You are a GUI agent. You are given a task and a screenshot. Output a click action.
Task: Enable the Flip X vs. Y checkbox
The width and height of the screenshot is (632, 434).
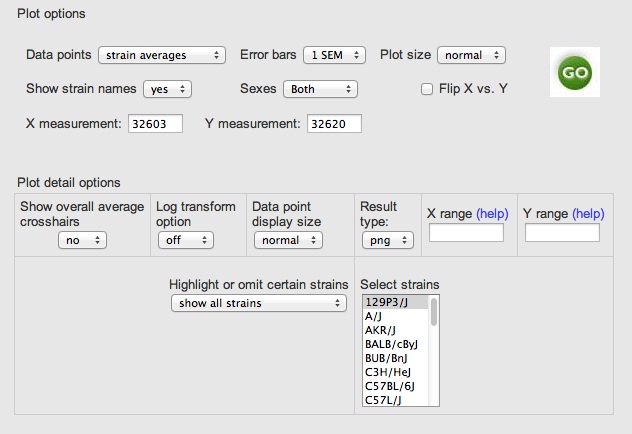pyautogui.click(x=428, y=89)
